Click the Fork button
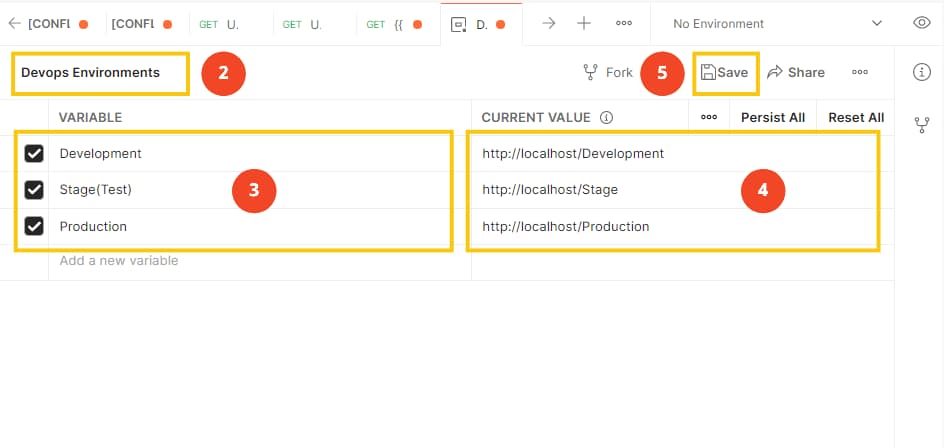Screen dimensions: 944x448 pos(608,73)
